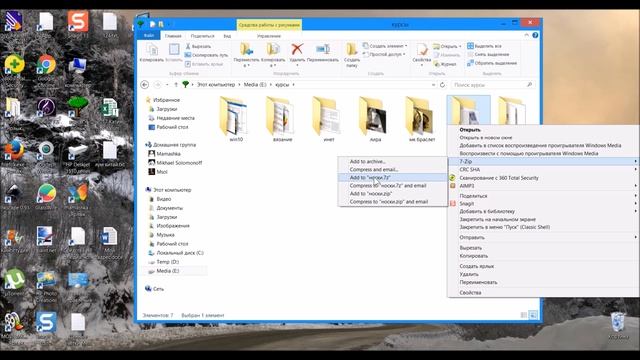Choose Add to "носки.zip" submenu entry
The height and width of the screenshot is (360, 640).
pyautogui.click(x=393, y=193)
